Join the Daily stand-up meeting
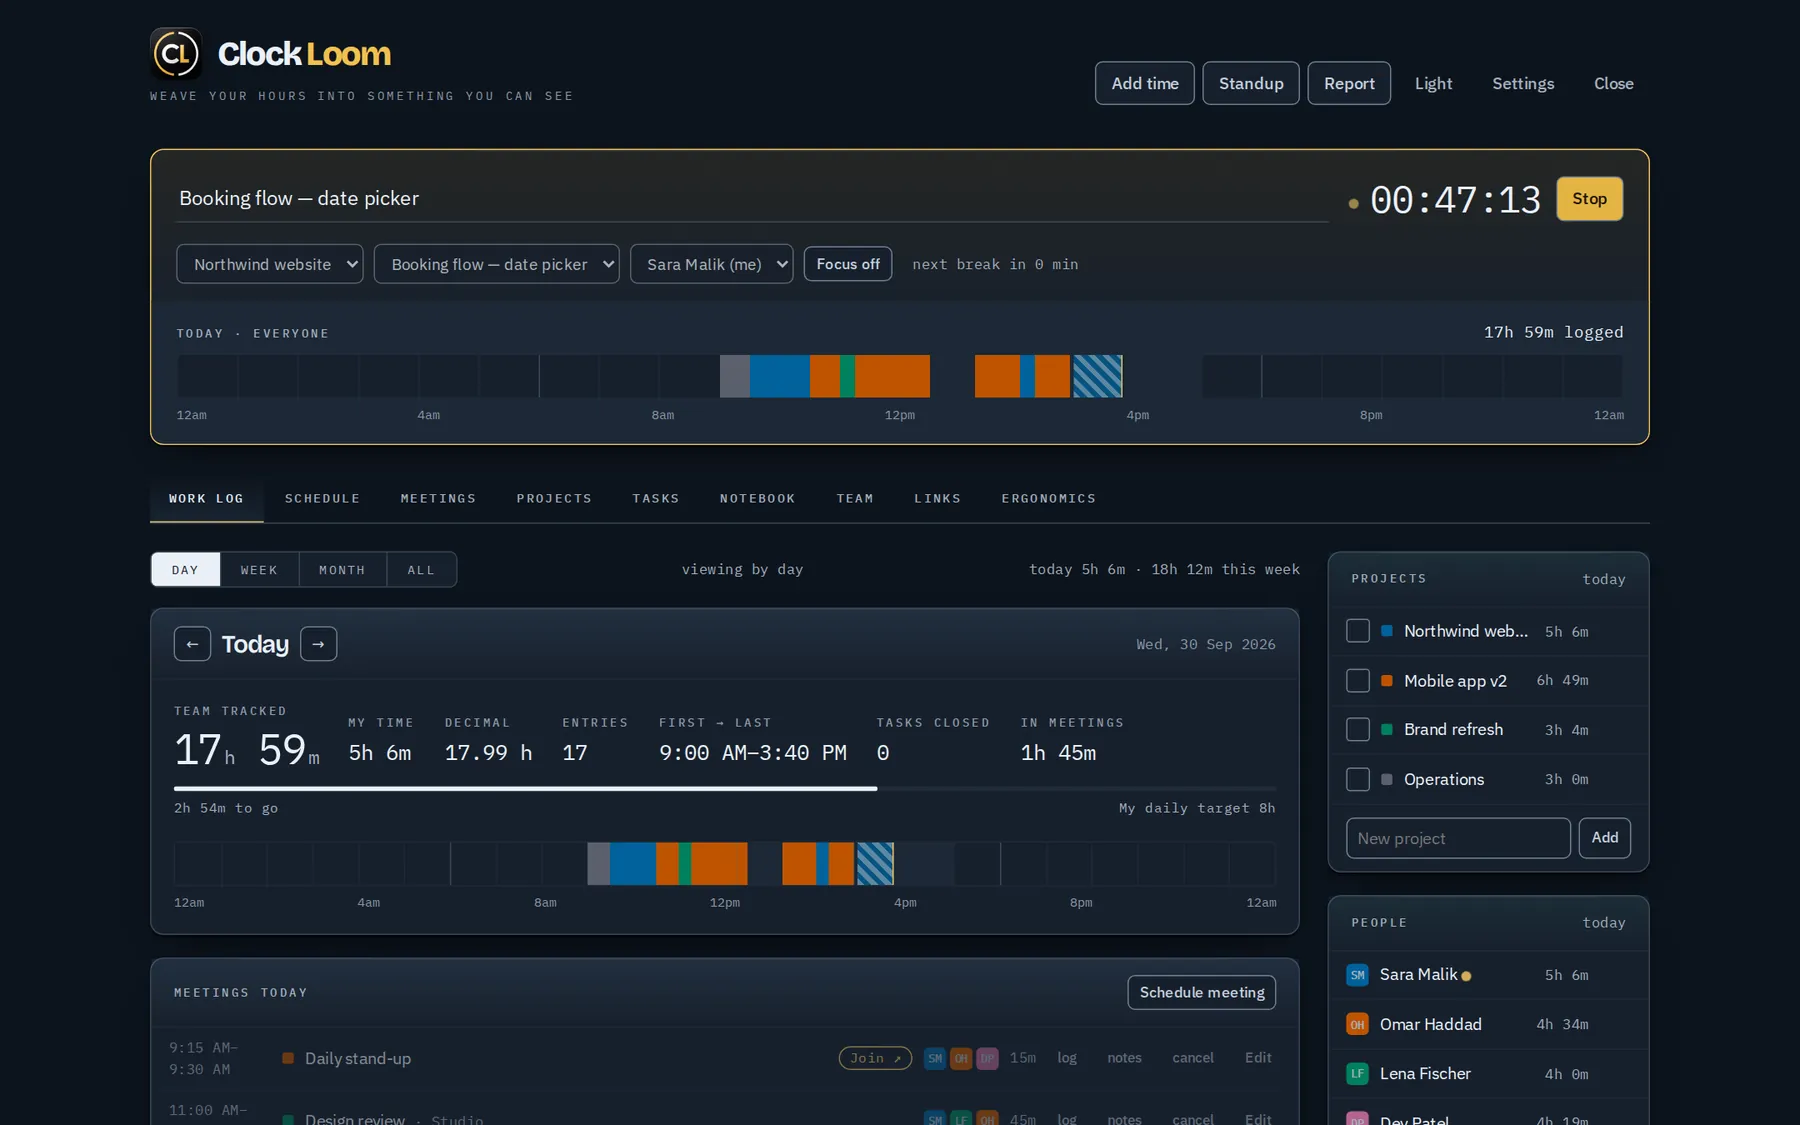 (875, 1058)
